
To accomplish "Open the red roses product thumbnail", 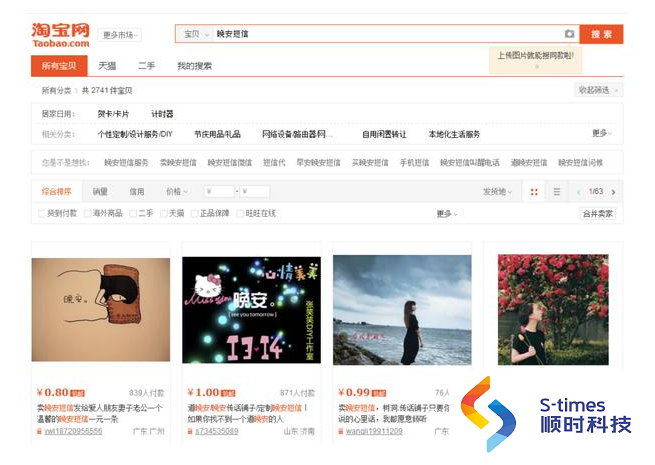I will click(x=553, y=310).
